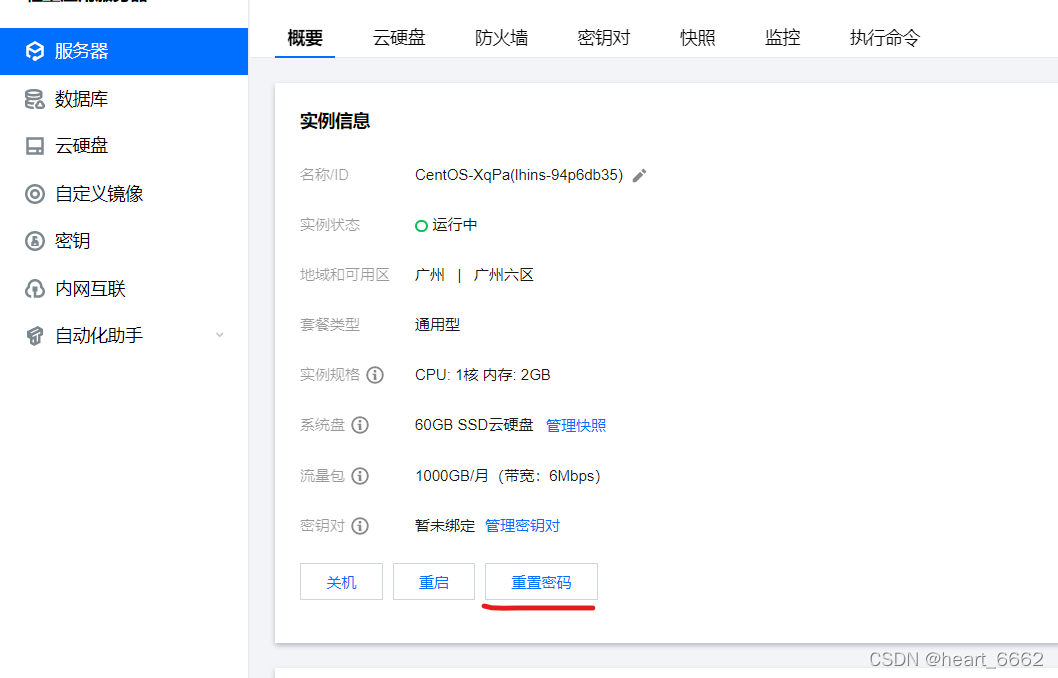Click the 名称/ID field label
Viewport: 1058px width, 678px height.
(x=324, y=175)
